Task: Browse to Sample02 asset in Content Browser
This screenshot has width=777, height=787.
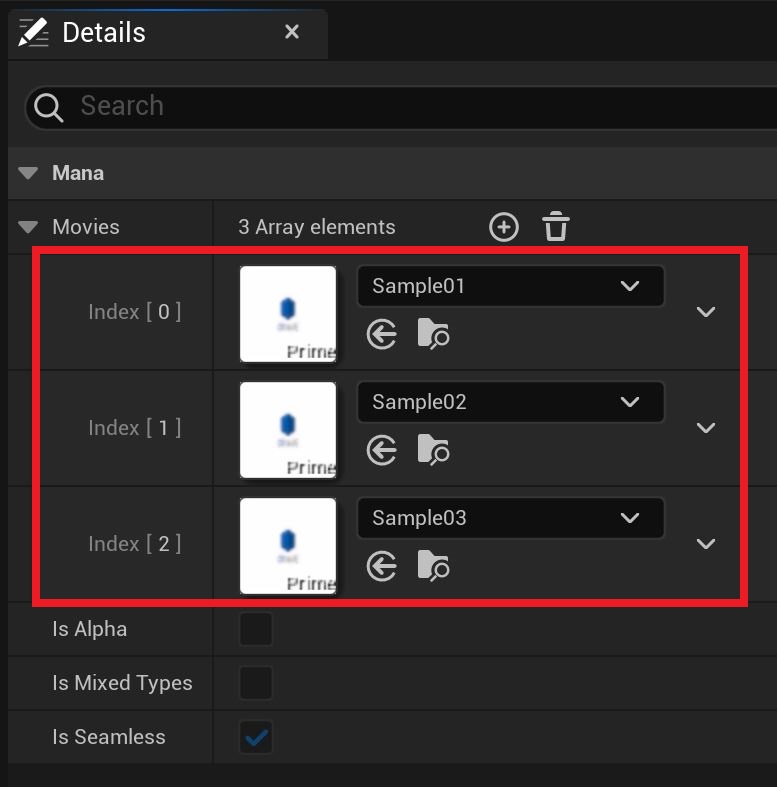Action: point(433,450)
